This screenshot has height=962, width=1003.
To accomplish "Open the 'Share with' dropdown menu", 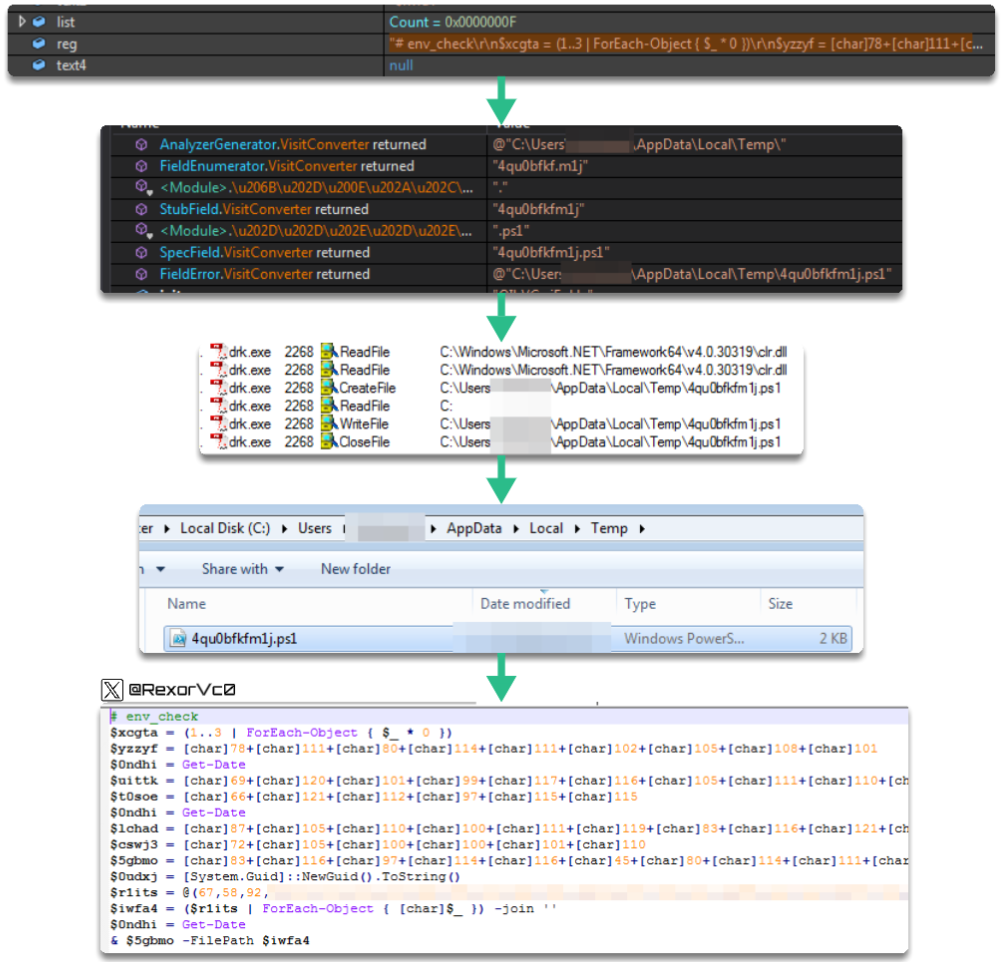I will tap(243, 569).
